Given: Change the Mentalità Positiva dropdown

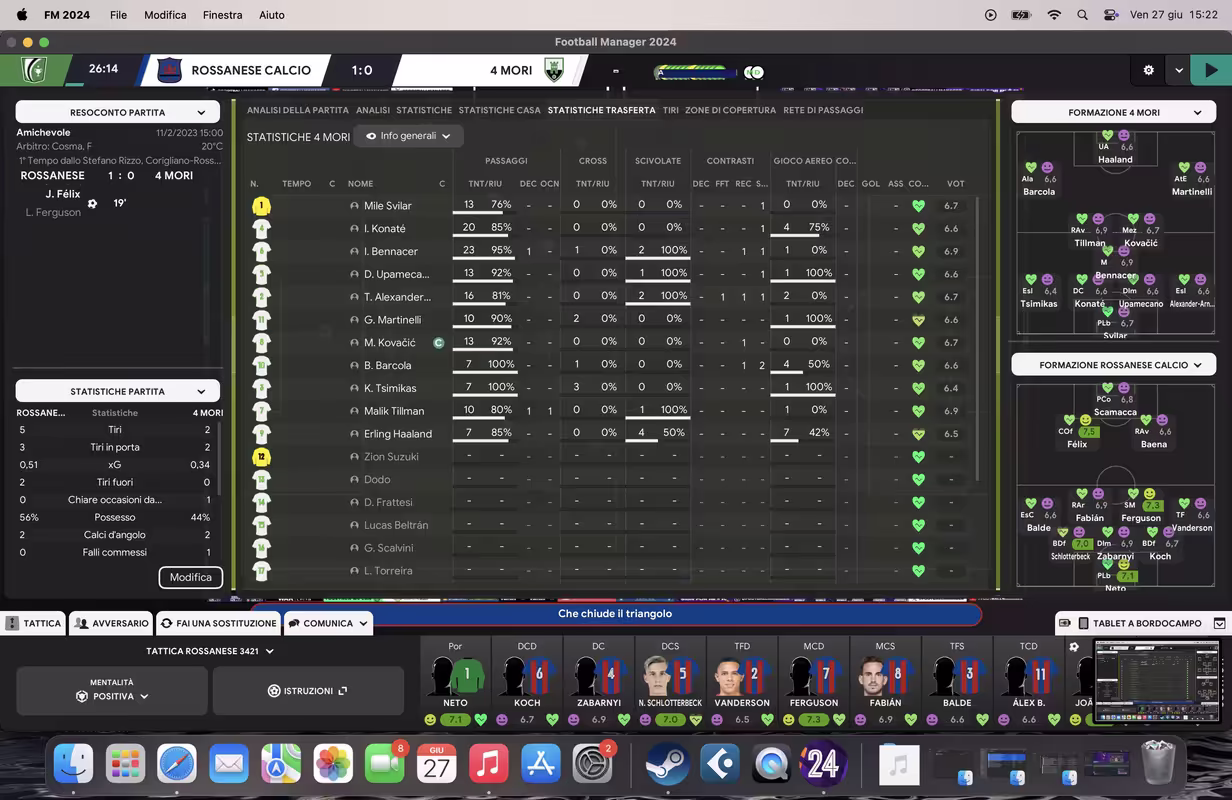Looking at the screenshot, I should [112, 690].
